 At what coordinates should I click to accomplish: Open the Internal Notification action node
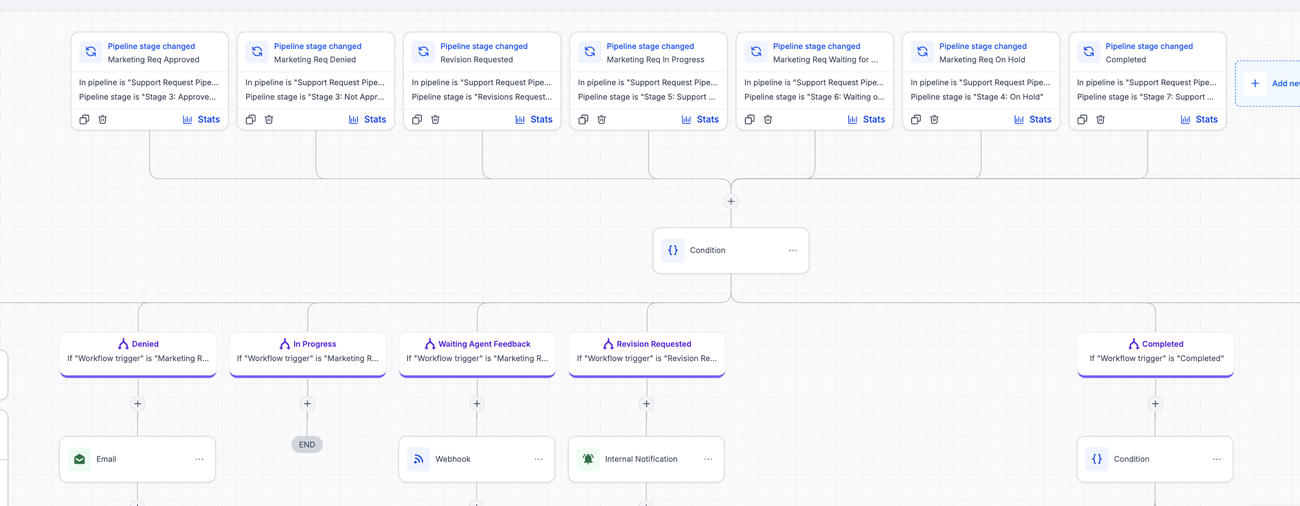coord(646,459)
